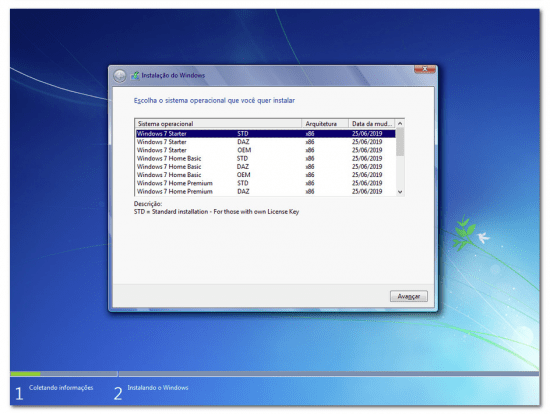Select the Windows 7 Home Basic DAZ row

click(266, 167)
